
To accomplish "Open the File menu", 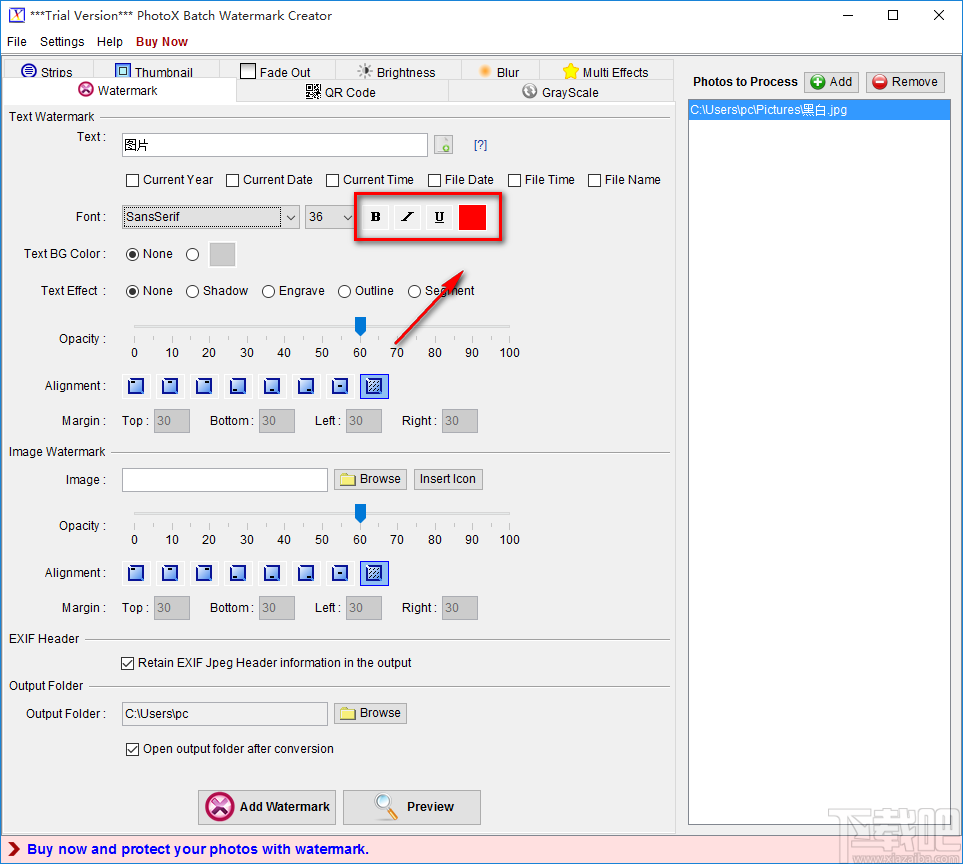I will (x=17, y=42).
